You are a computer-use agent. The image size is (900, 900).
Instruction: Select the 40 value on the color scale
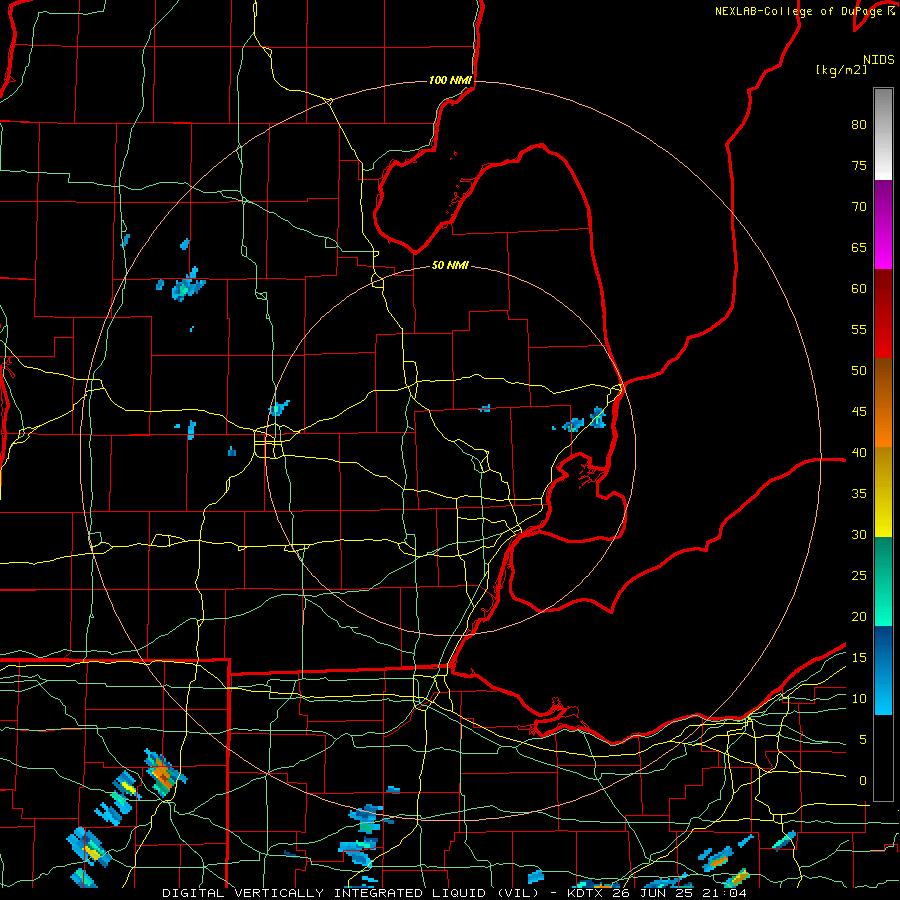point(859,452)
